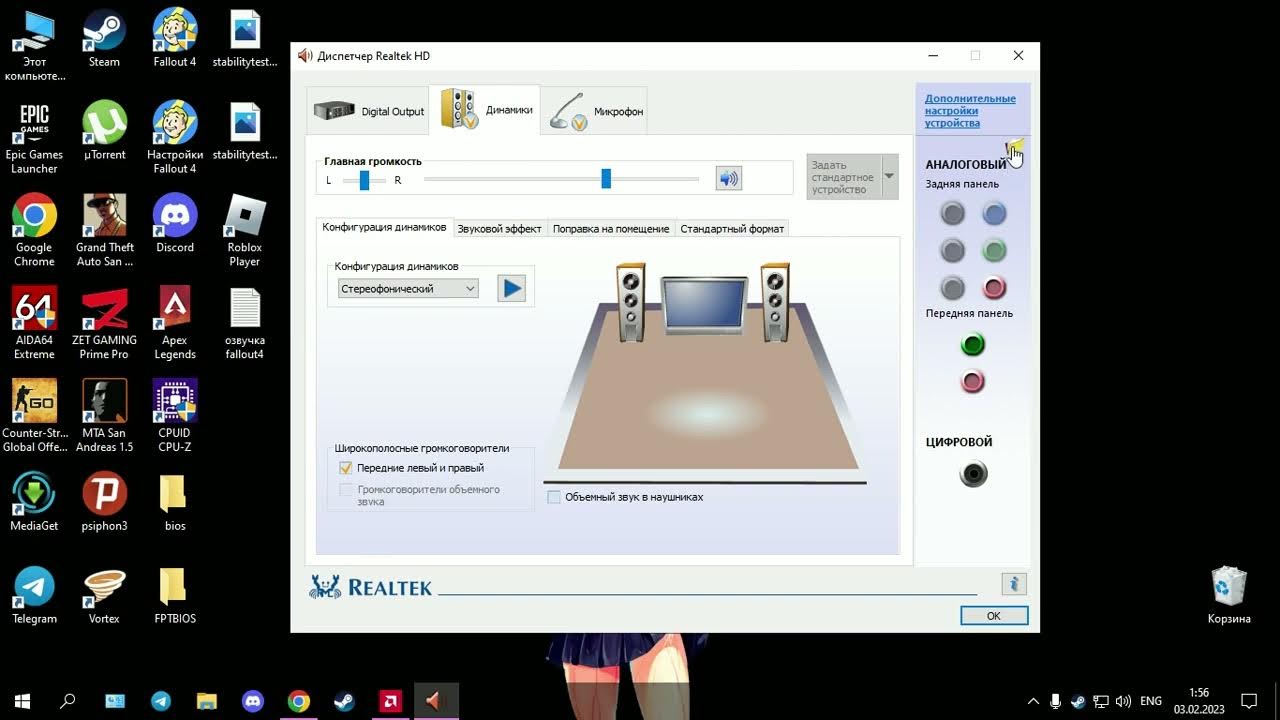
Task: Open Дополнительные настройки устройства link
Action: 970,111
